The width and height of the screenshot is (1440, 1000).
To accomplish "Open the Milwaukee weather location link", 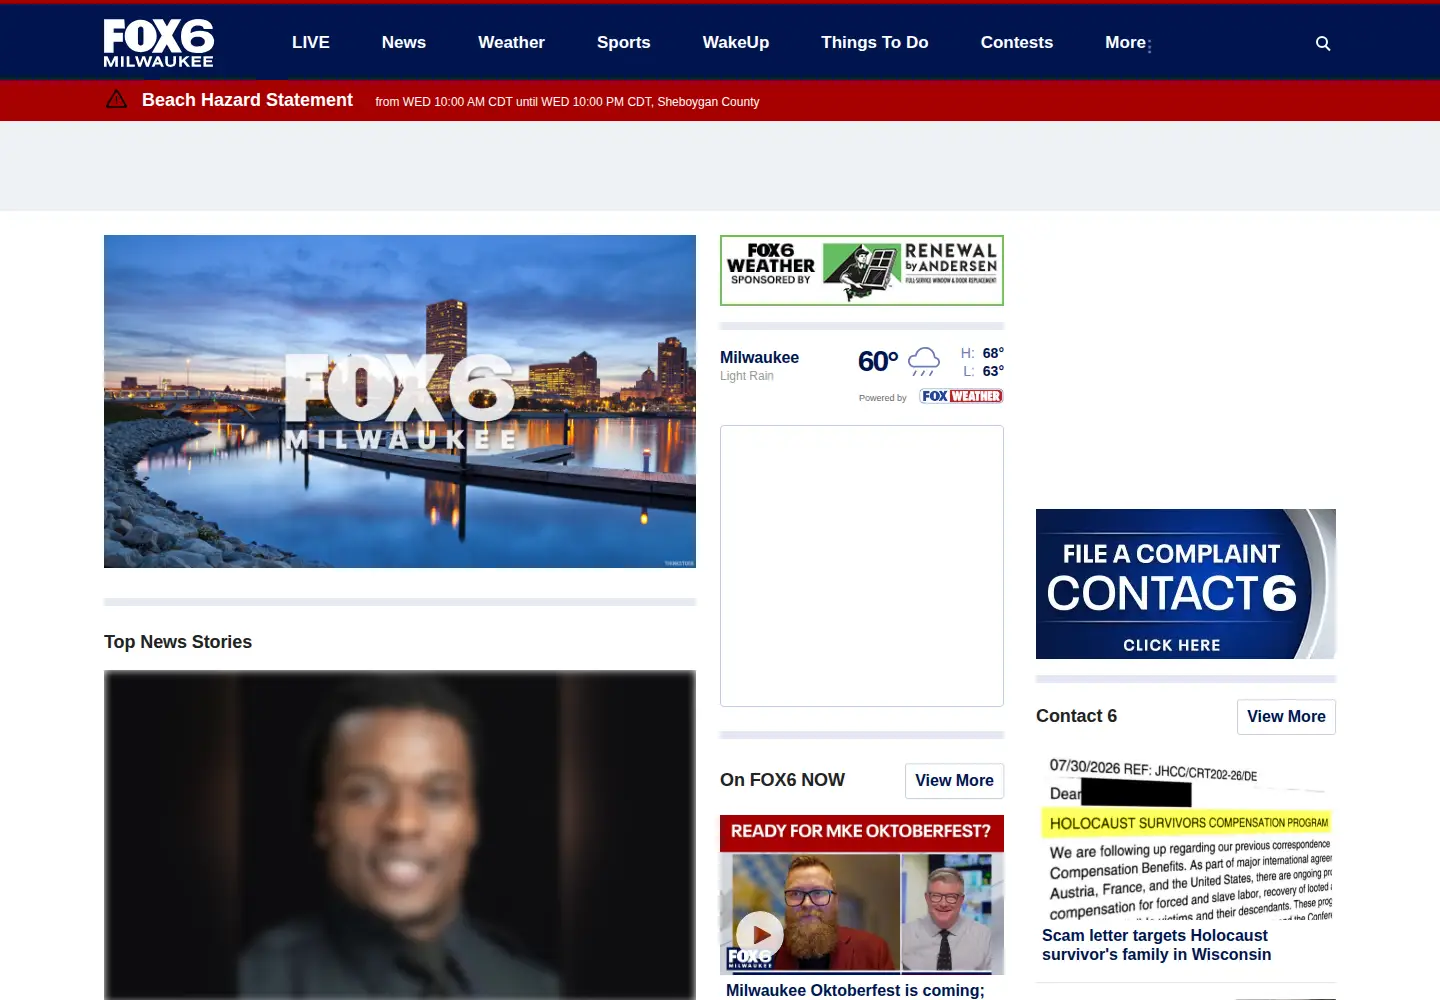I will 759,358.
